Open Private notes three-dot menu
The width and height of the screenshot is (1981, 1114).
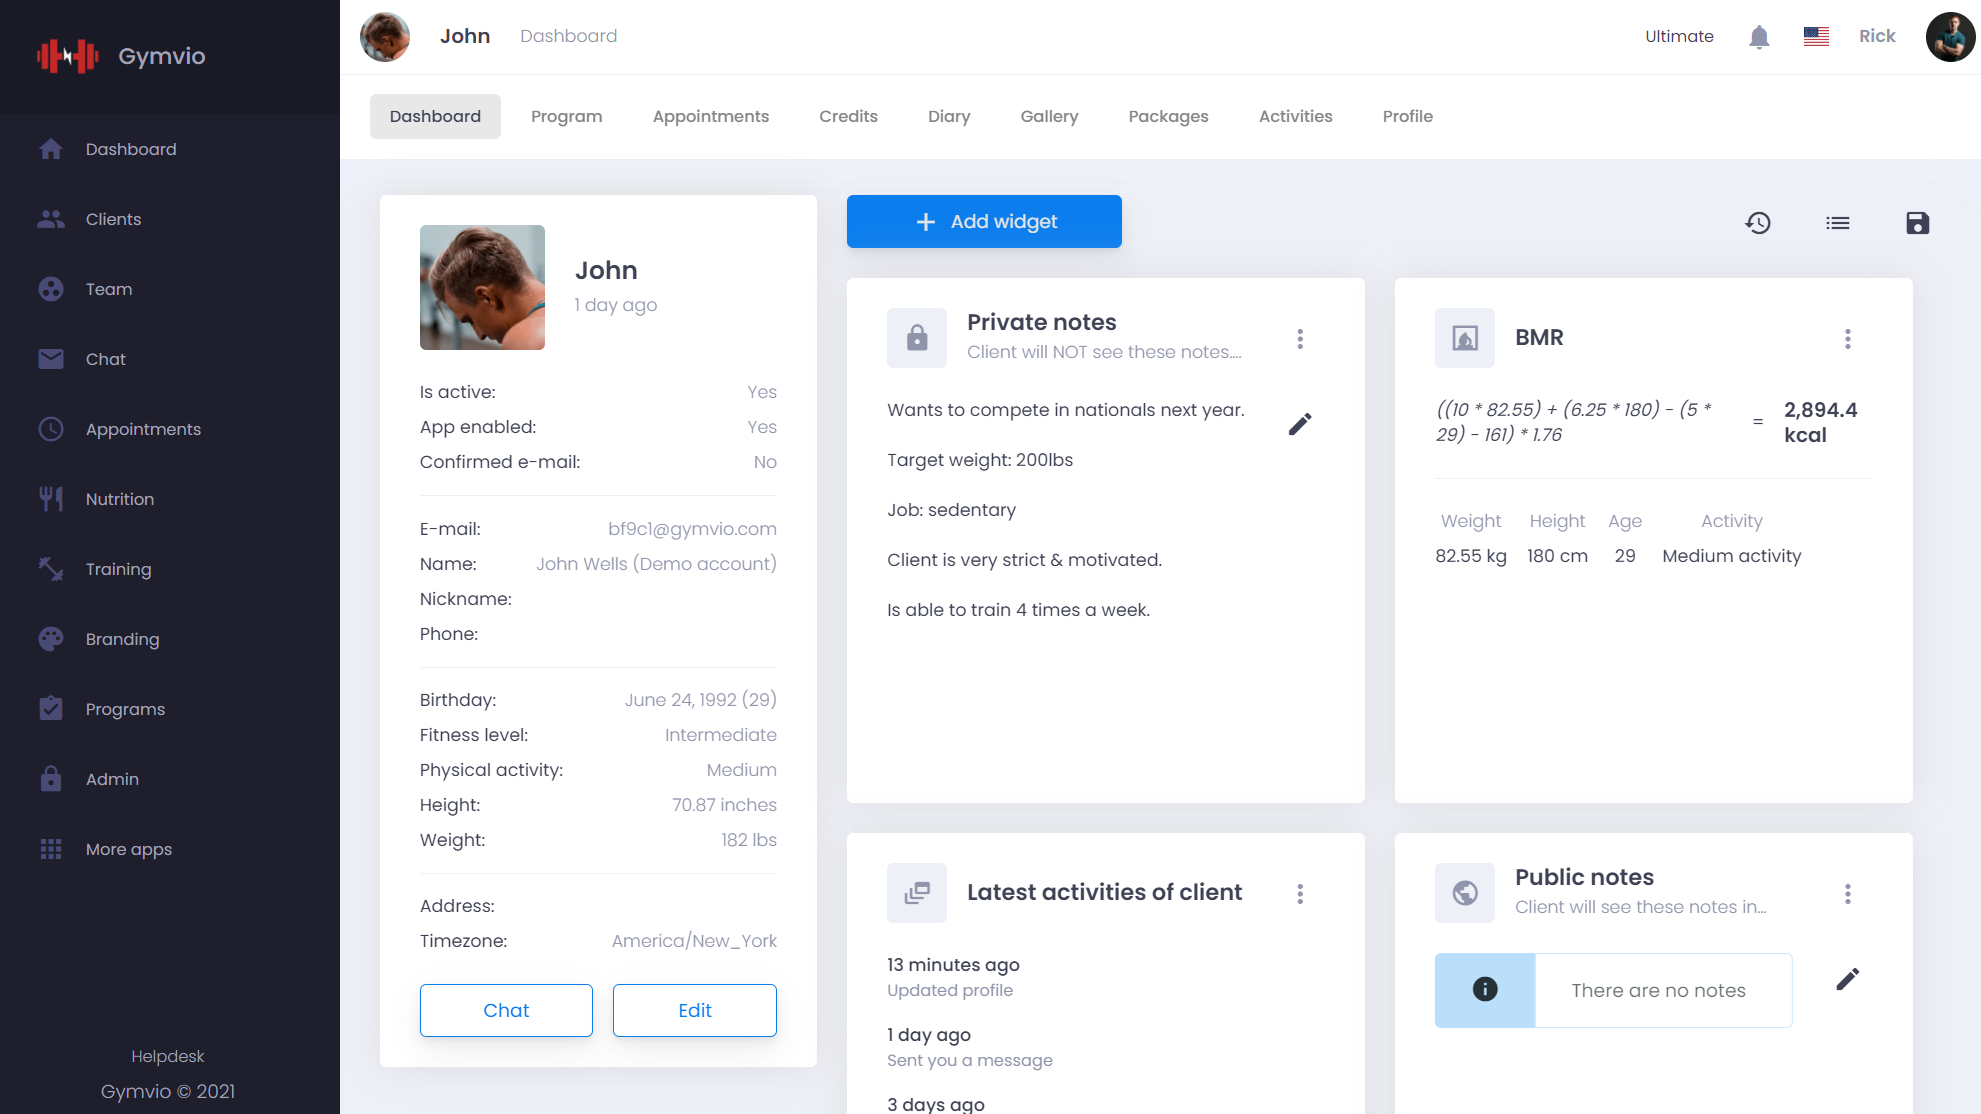click(x=1300, y=339)
